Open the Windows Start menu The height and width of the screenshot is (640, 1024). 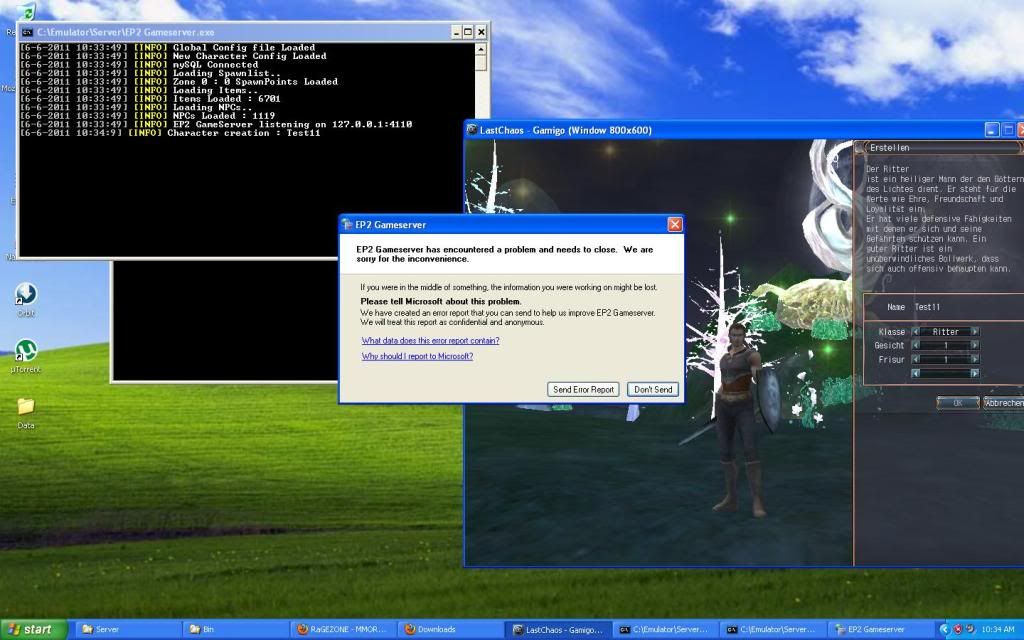33,630
